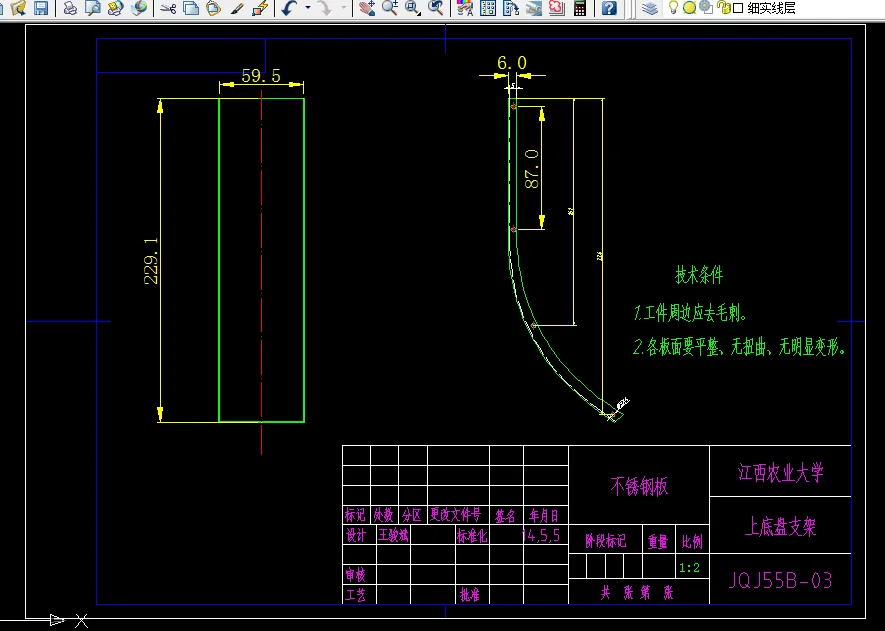Activate the Pan hand tool
Viewport: 885px width, 631px height.
367,8
